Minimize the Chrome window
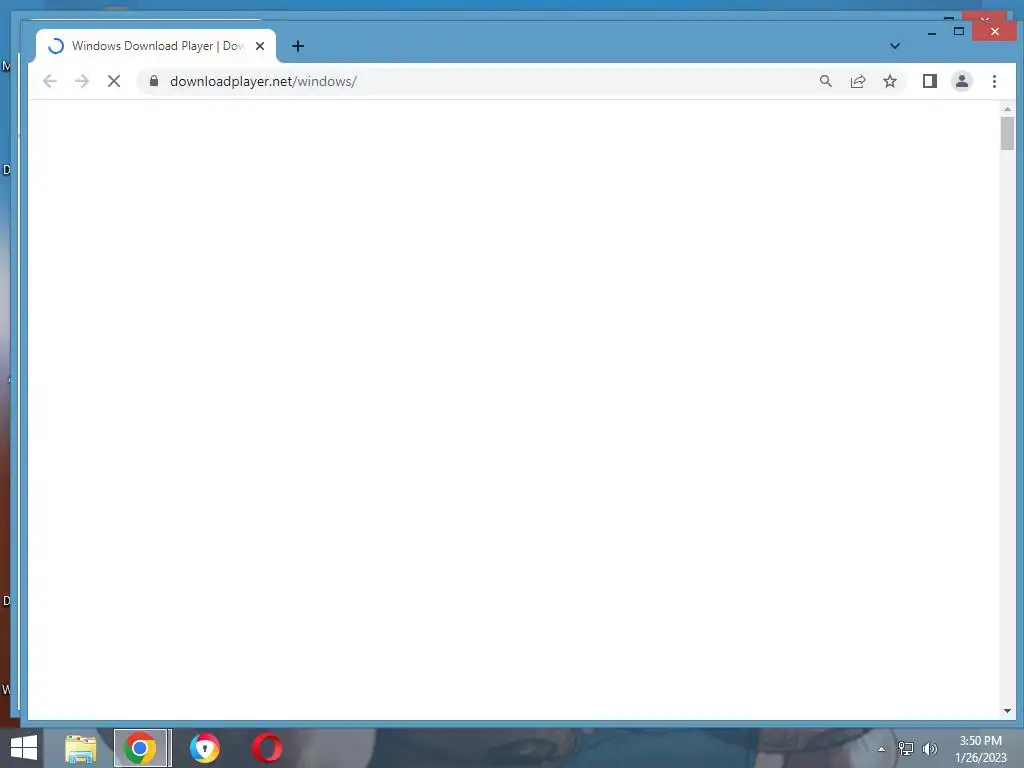 931,32
